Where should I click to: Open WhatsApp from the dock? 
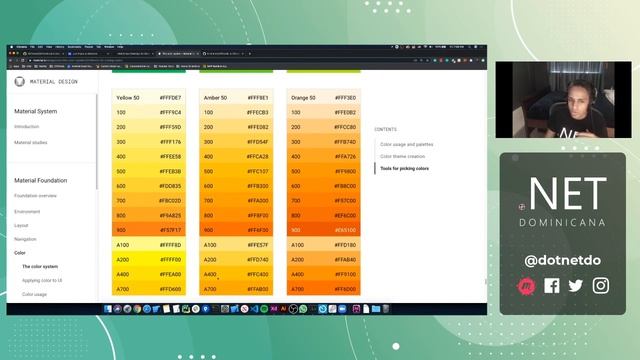303,309
